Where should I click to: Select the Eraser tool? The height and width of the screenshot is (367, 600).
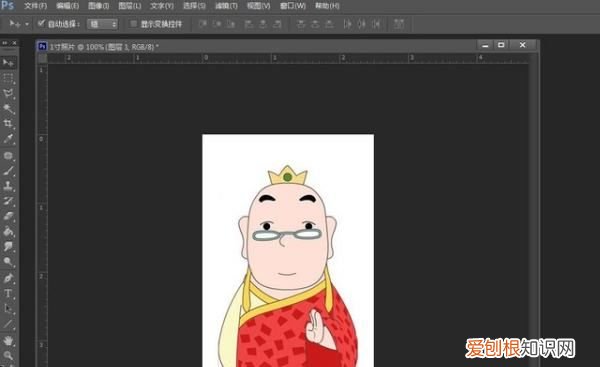[x=8, y=217]
